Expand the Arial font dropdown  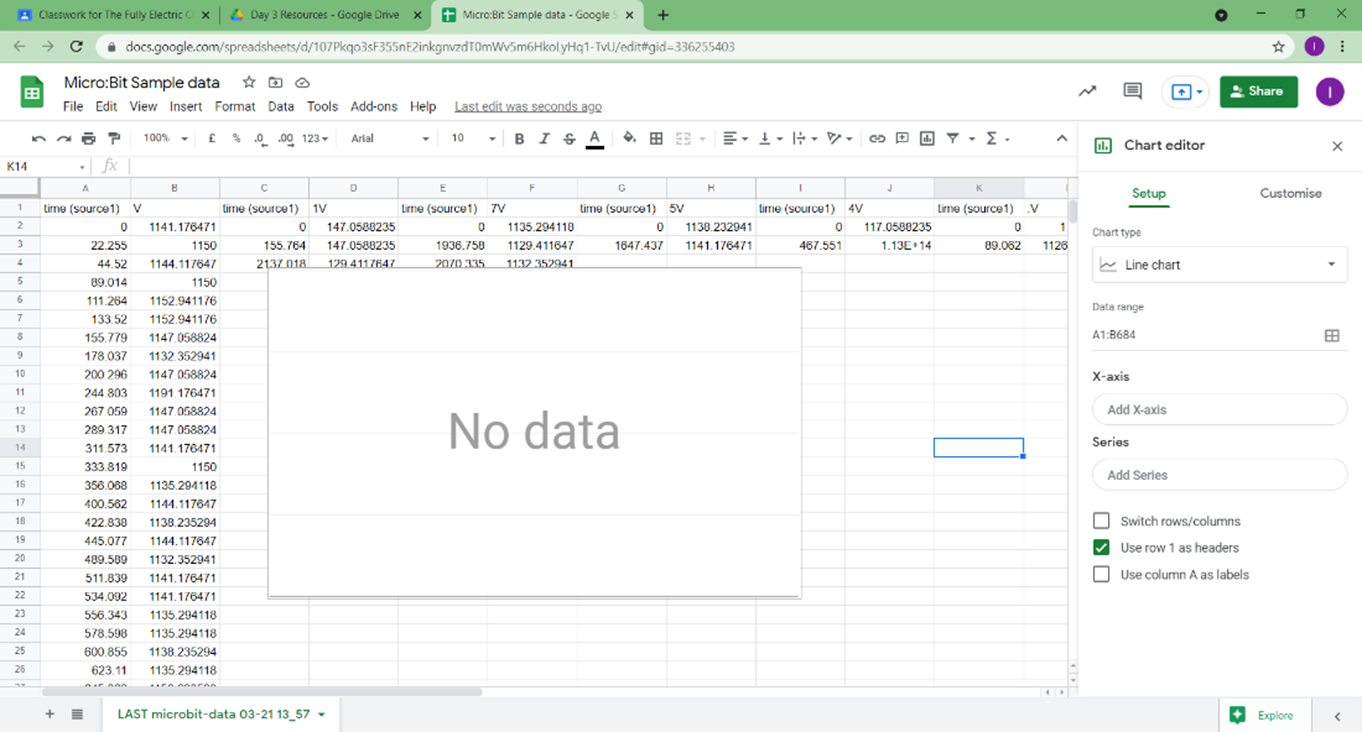tap(390, 139)
